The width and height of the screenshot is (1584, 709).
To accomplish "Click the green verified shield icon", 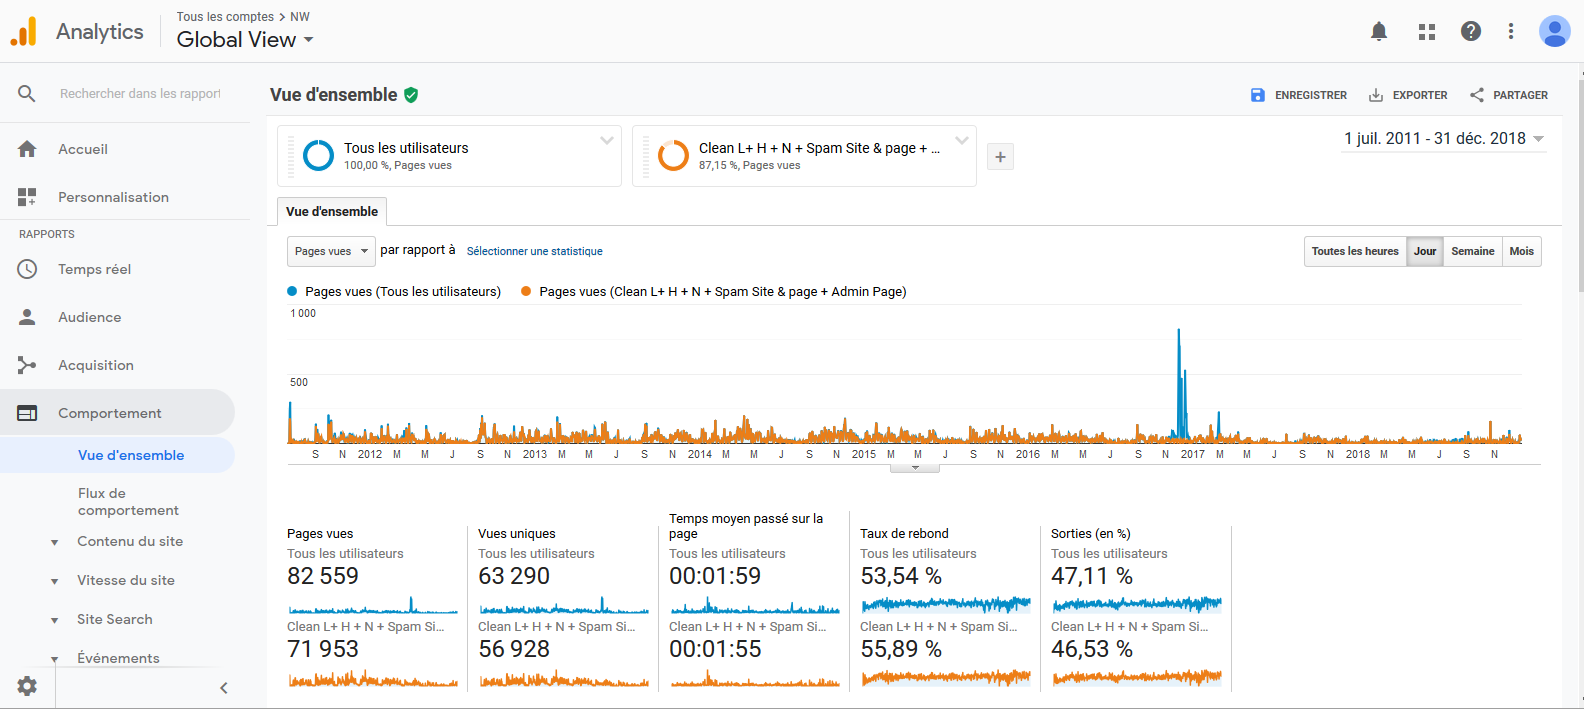I will pyautogui.click(x=411, y=95).
